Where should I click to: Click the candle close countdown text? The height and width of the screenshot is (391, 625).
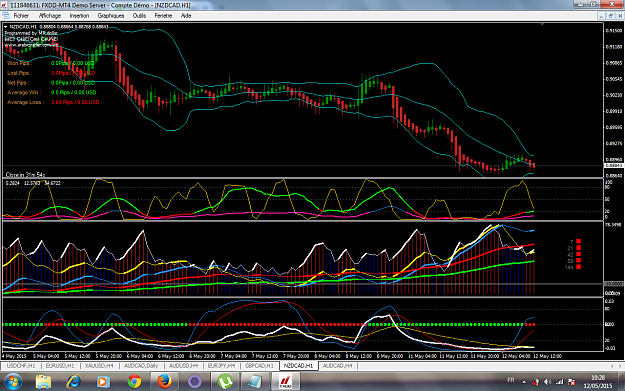[25, 175]
